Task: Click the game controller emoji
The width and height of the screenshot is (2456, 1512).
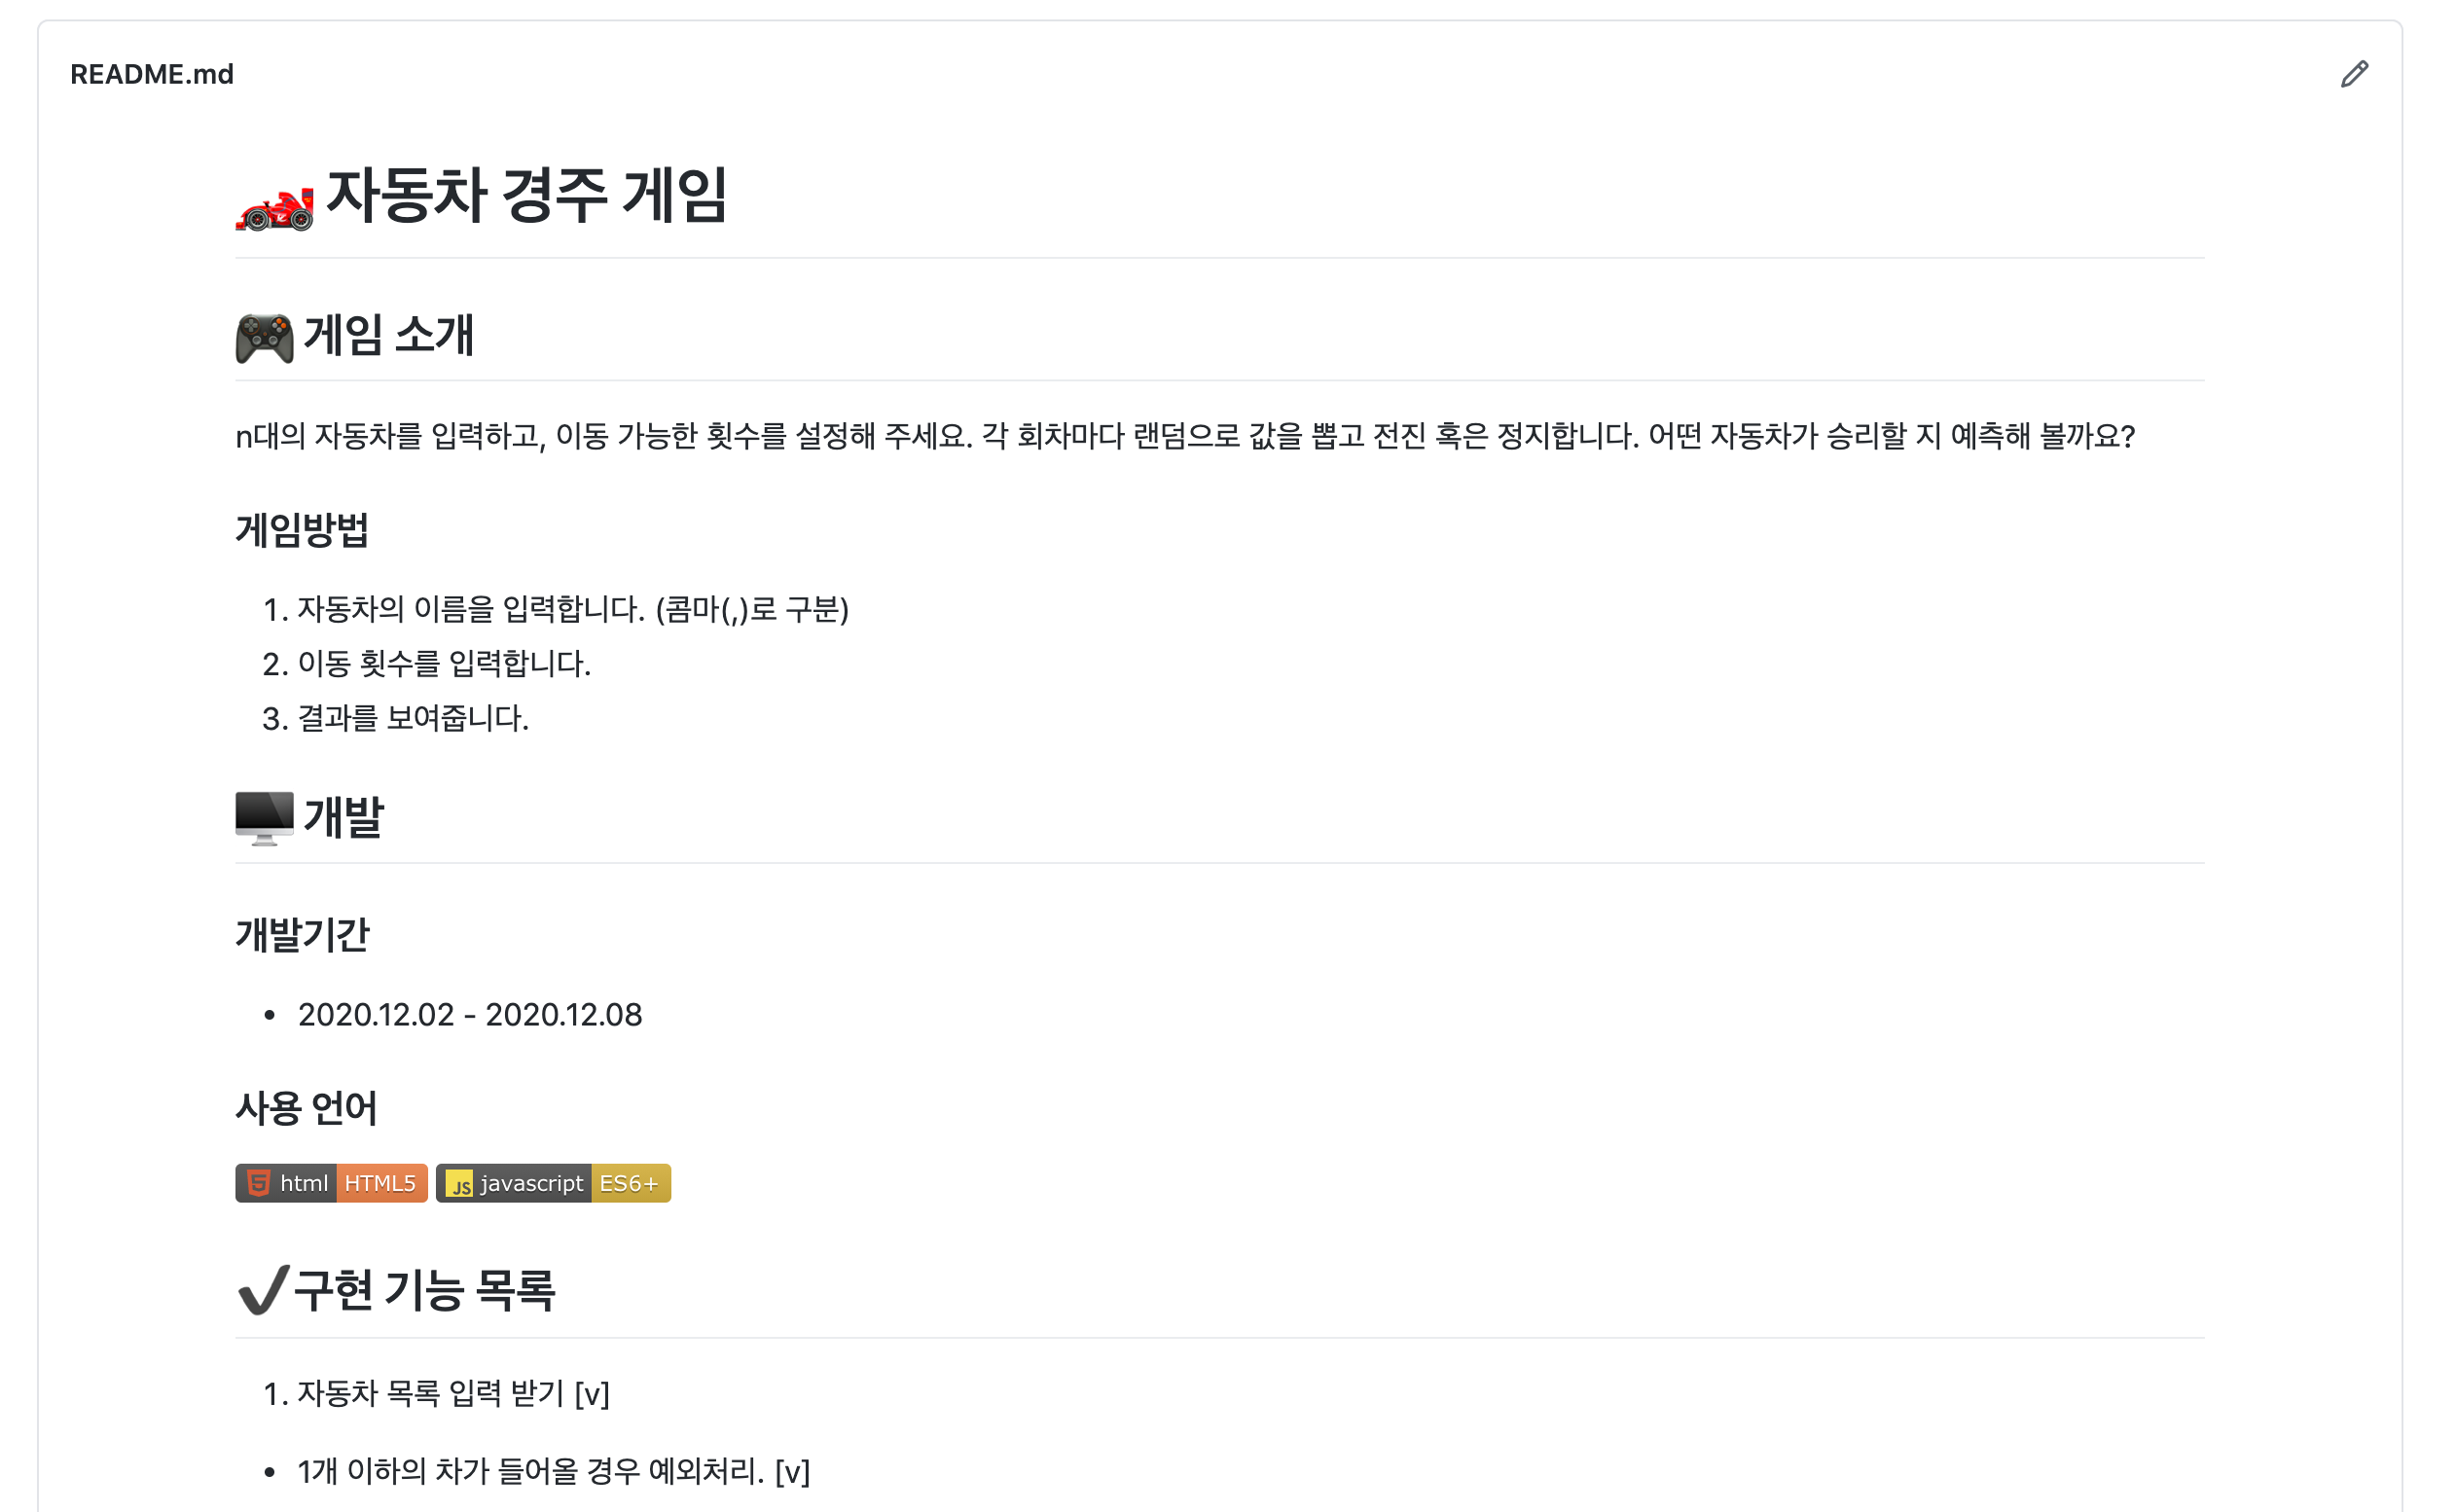Action: [x=265, y=338]
